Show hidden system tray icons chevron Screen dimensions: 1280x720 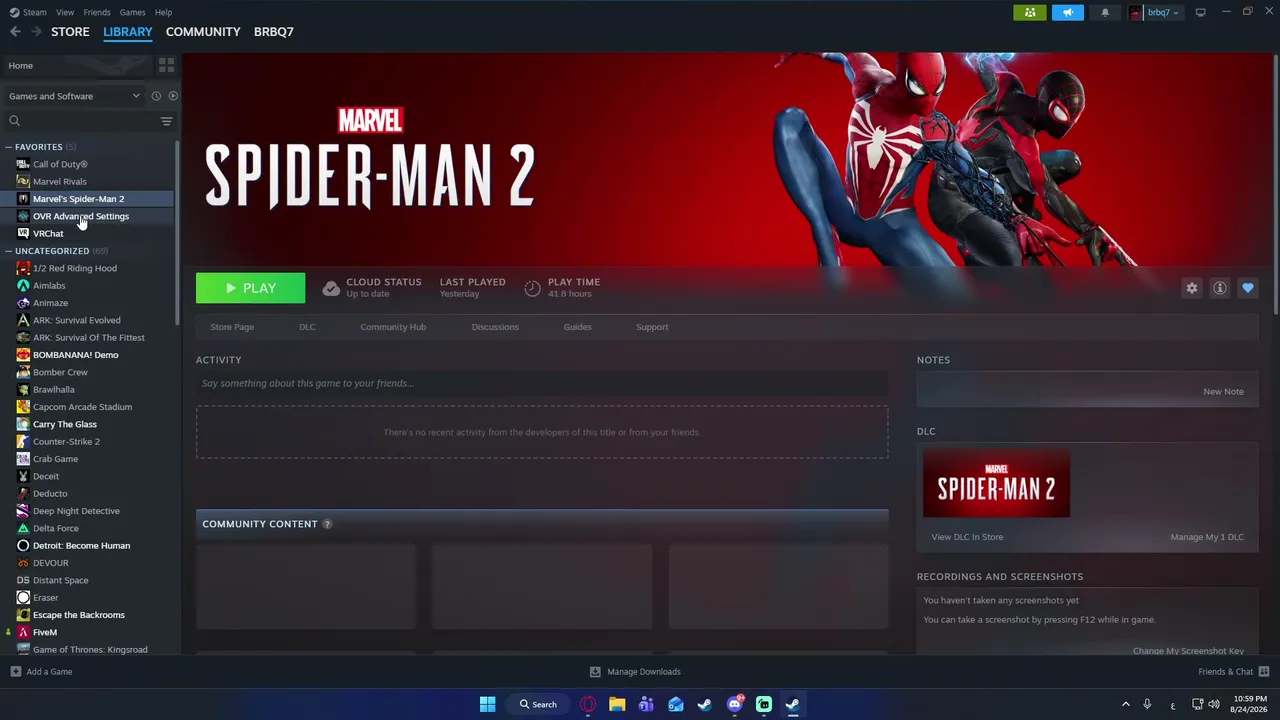click(1125, 704)
